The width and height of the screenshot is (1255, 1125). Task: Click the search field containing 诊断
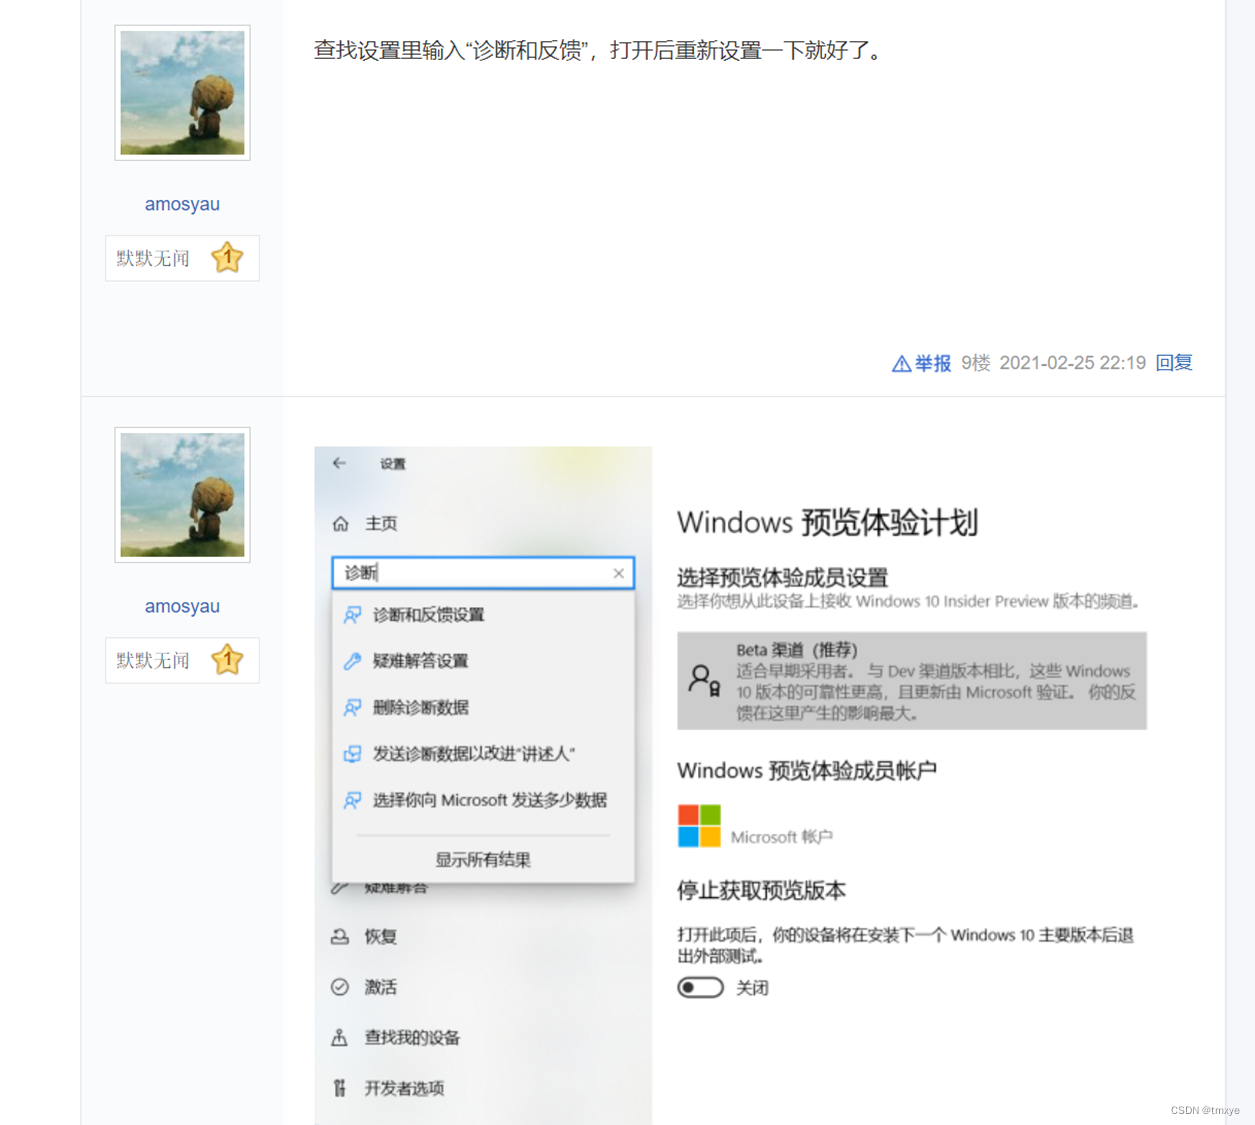[x=483, y=573]
